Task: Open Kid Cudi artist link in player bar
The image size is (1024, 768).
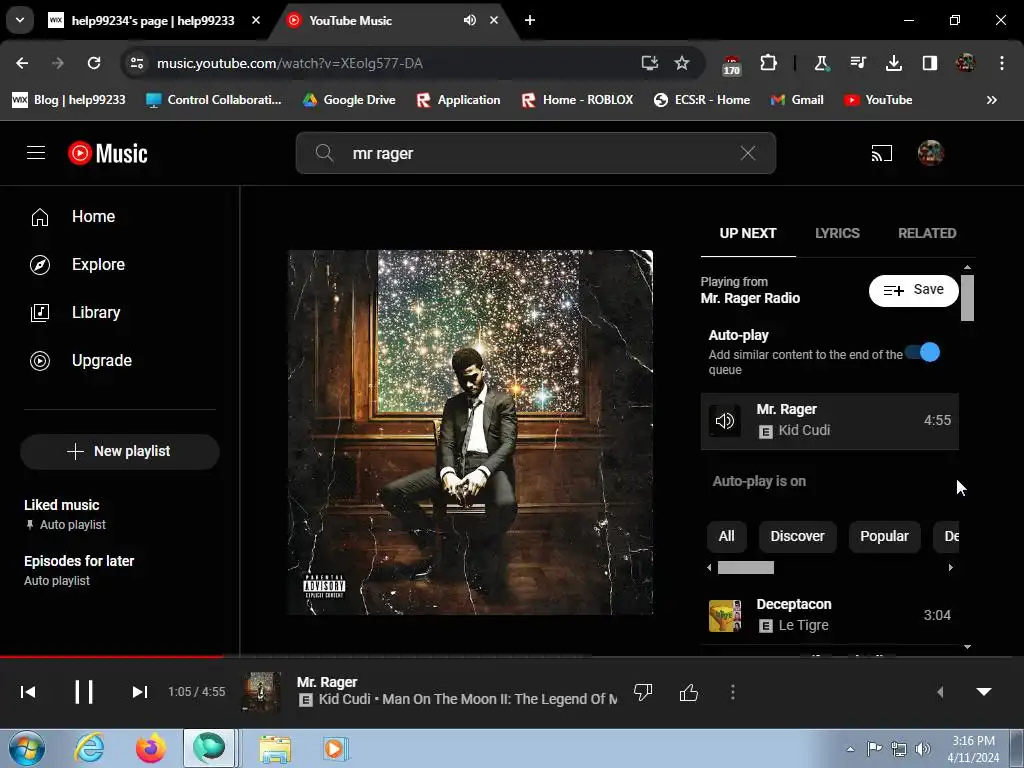Action: pyautogui.click(x=345, y=699)
